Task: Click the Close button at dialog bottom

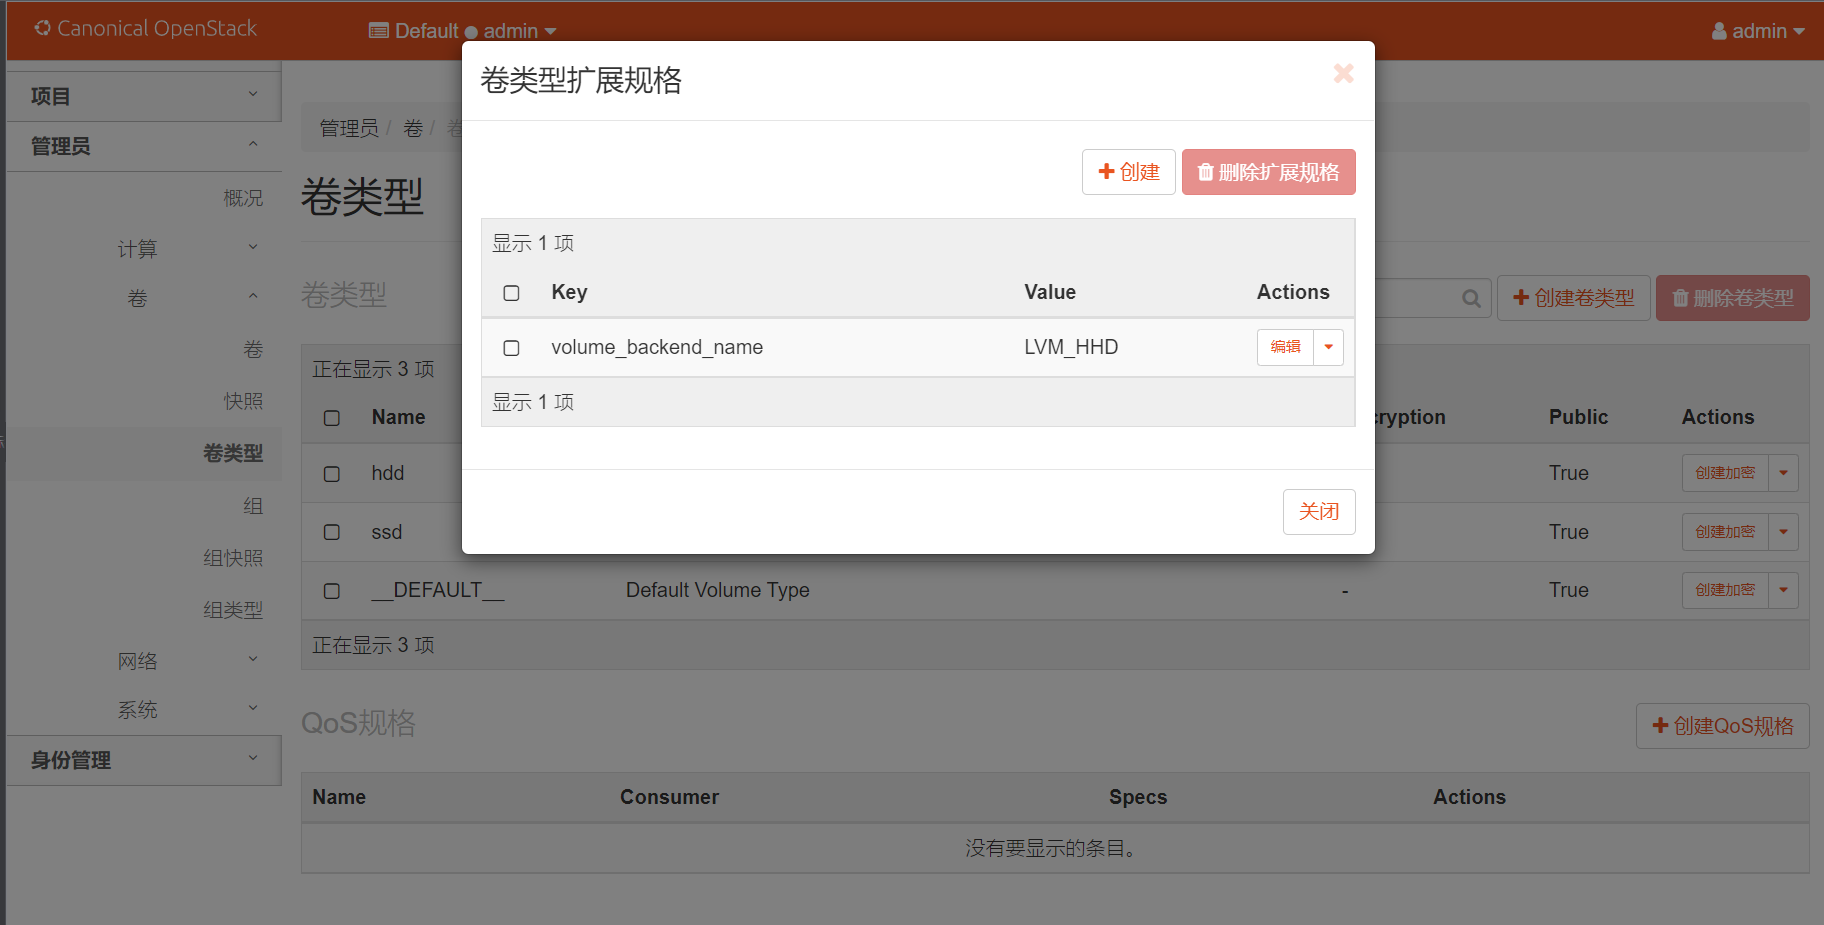Action: coord(1318,512)
